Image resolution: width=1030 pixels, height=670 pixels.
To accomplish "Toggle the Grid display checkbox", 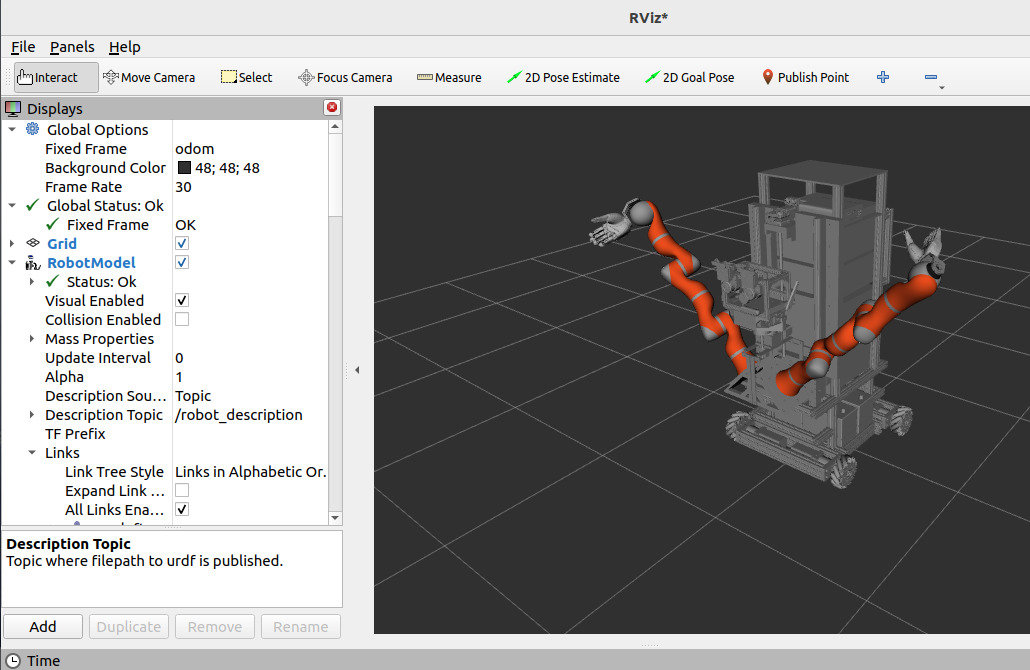I will (182, 243).
